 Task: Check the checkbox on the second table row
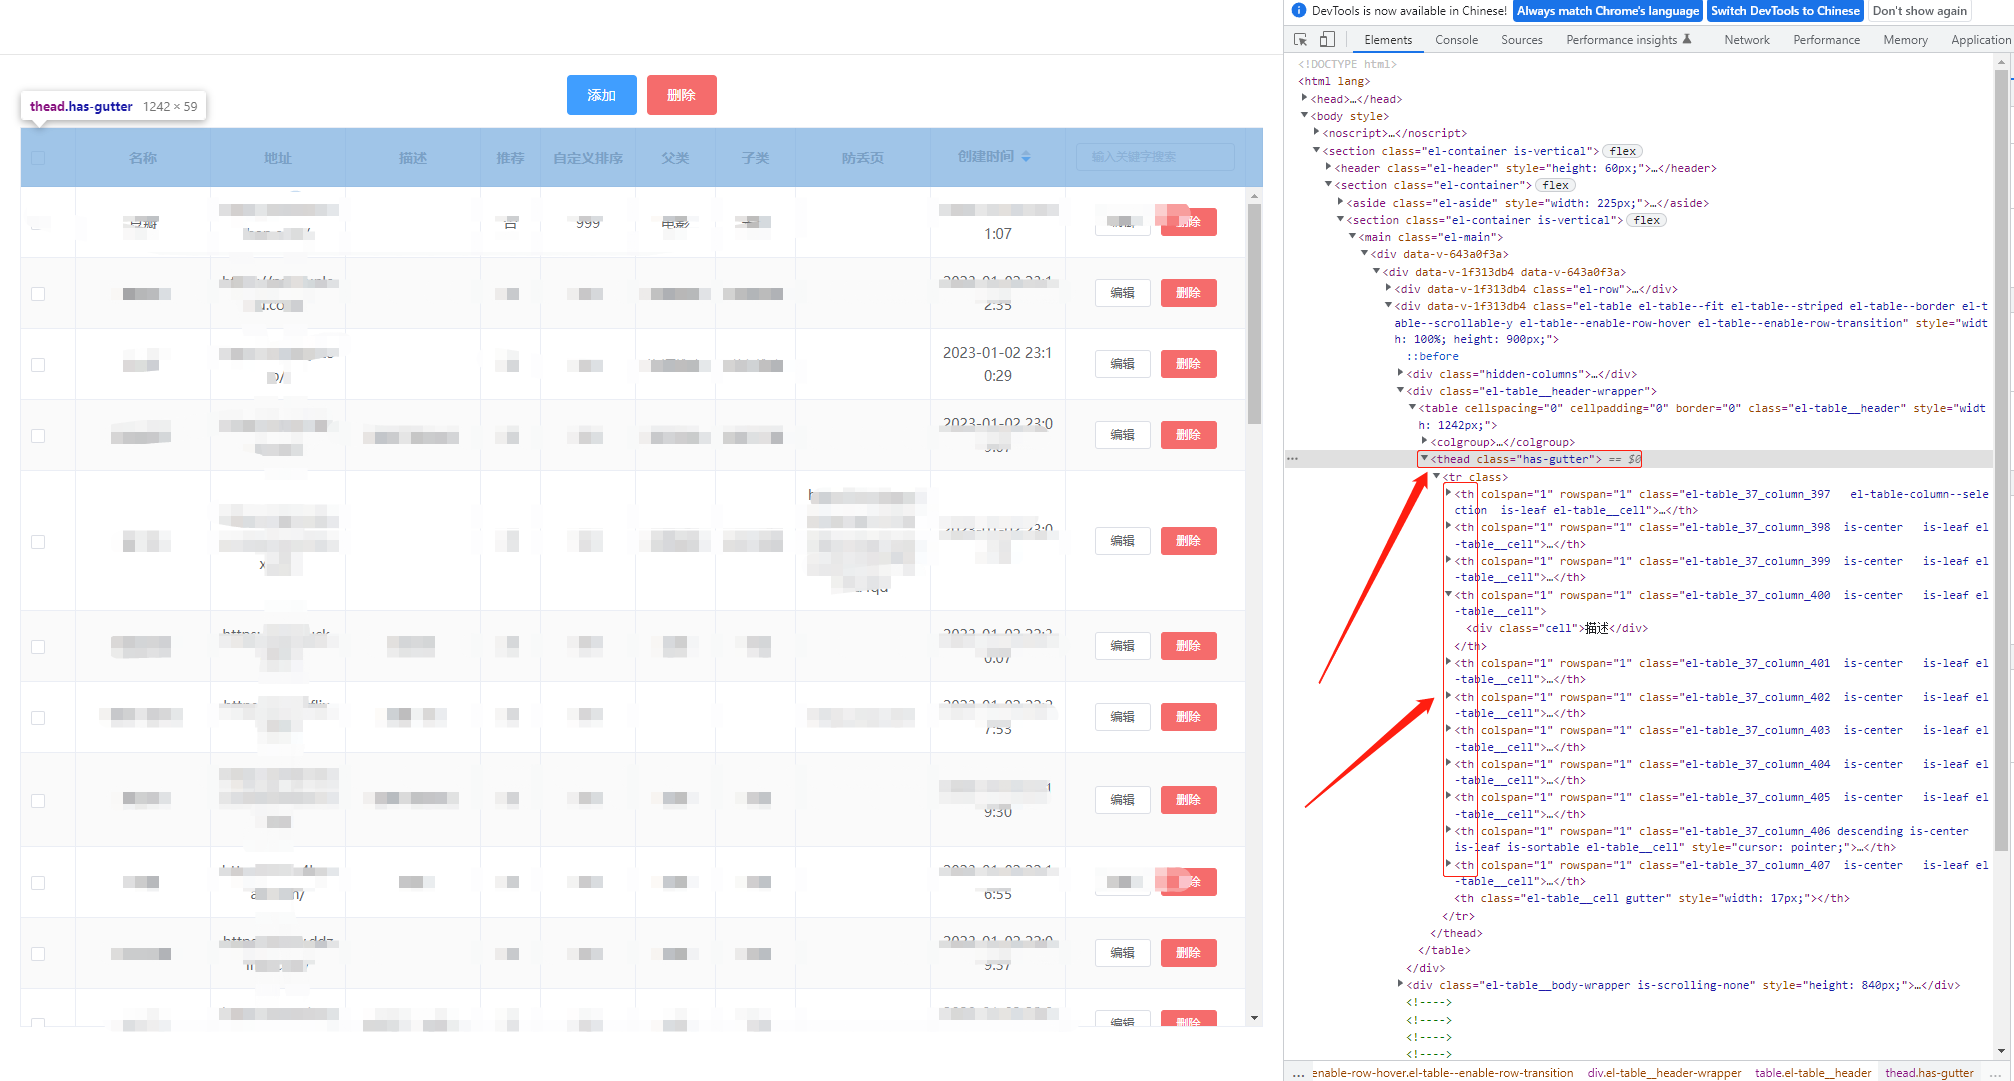pos(37,293)
